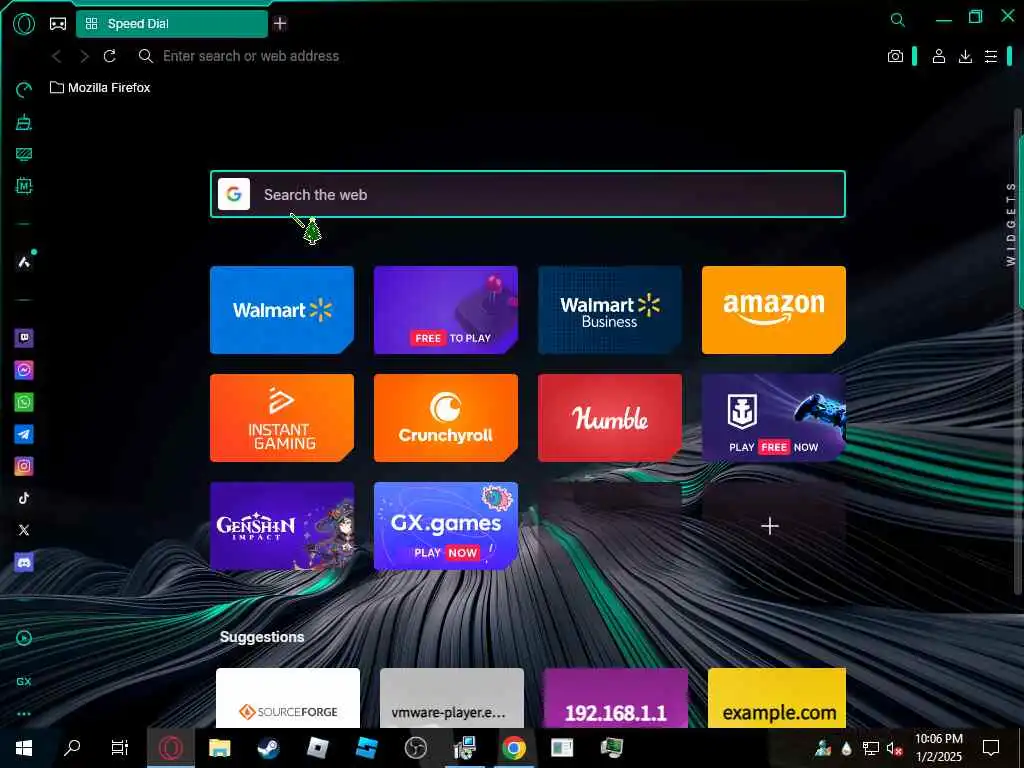Click the muted volume tray icon
Viewport: 1024px width, 768px height.
point(894,748)
